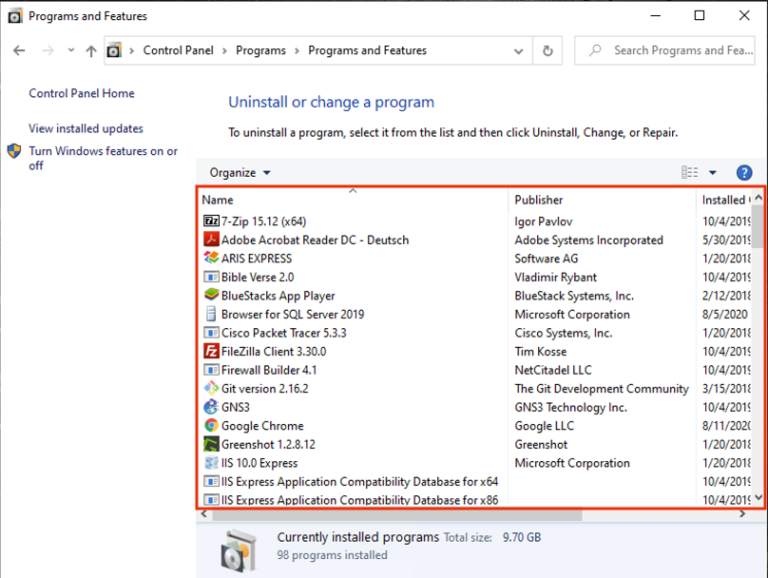Click the scroll down arrow of list
Viewport: 768px width, 578px height.
coord(758,498)
